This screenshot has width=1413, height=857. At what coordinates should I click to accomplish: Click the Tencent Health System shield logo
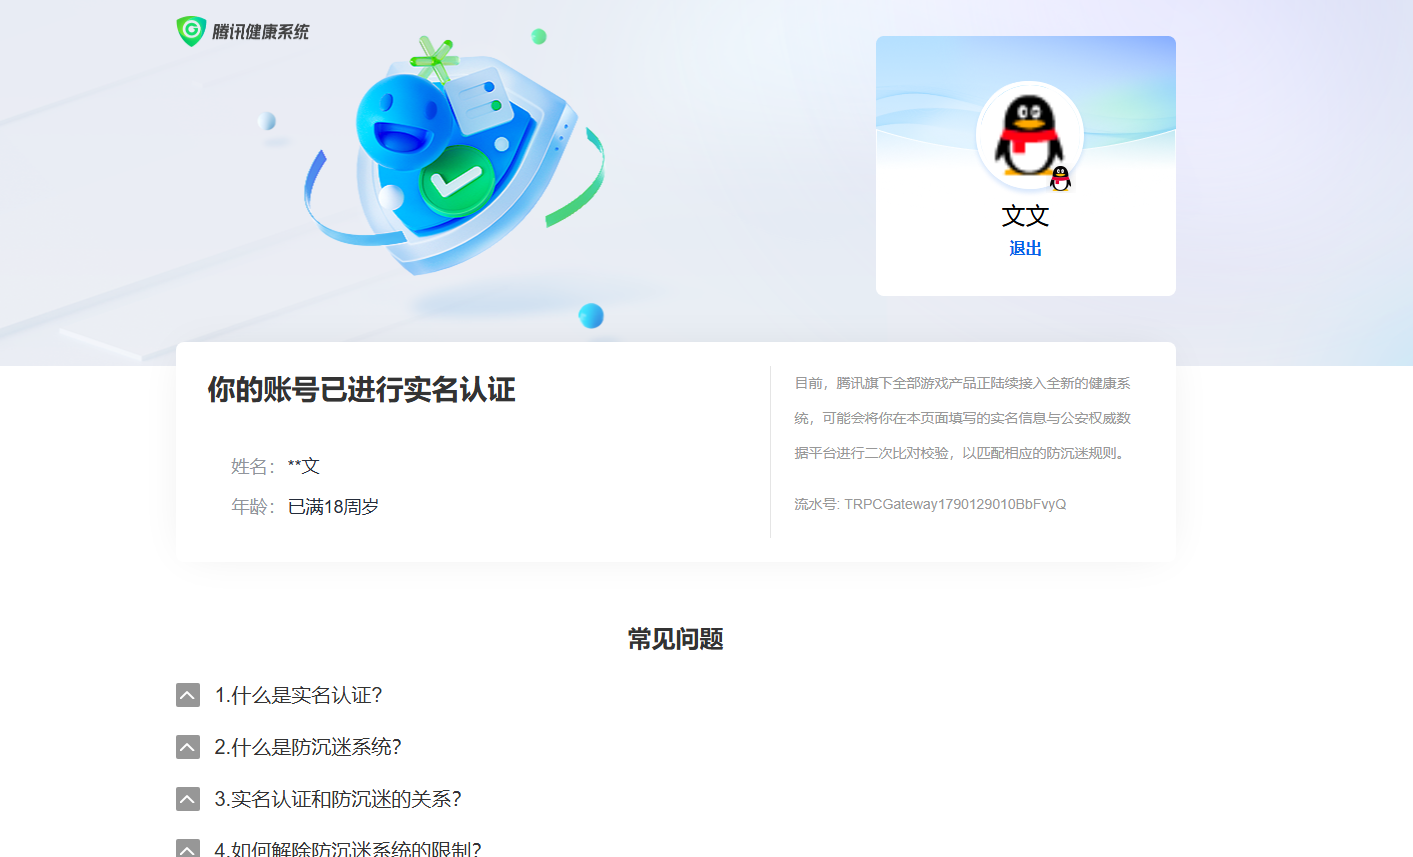point(191,31)
